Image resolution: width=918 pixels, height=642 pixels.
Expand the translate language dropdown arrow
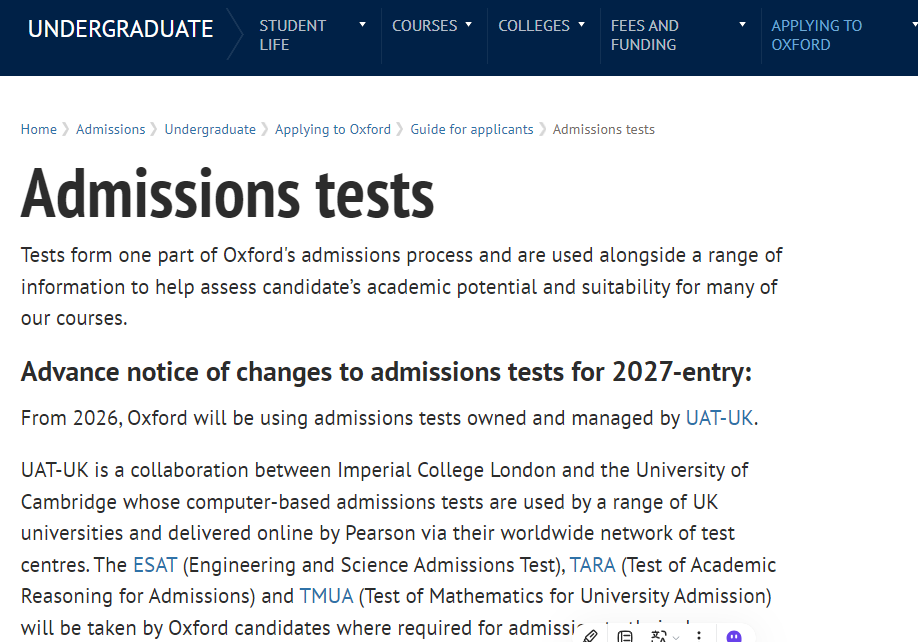(676, 637)
